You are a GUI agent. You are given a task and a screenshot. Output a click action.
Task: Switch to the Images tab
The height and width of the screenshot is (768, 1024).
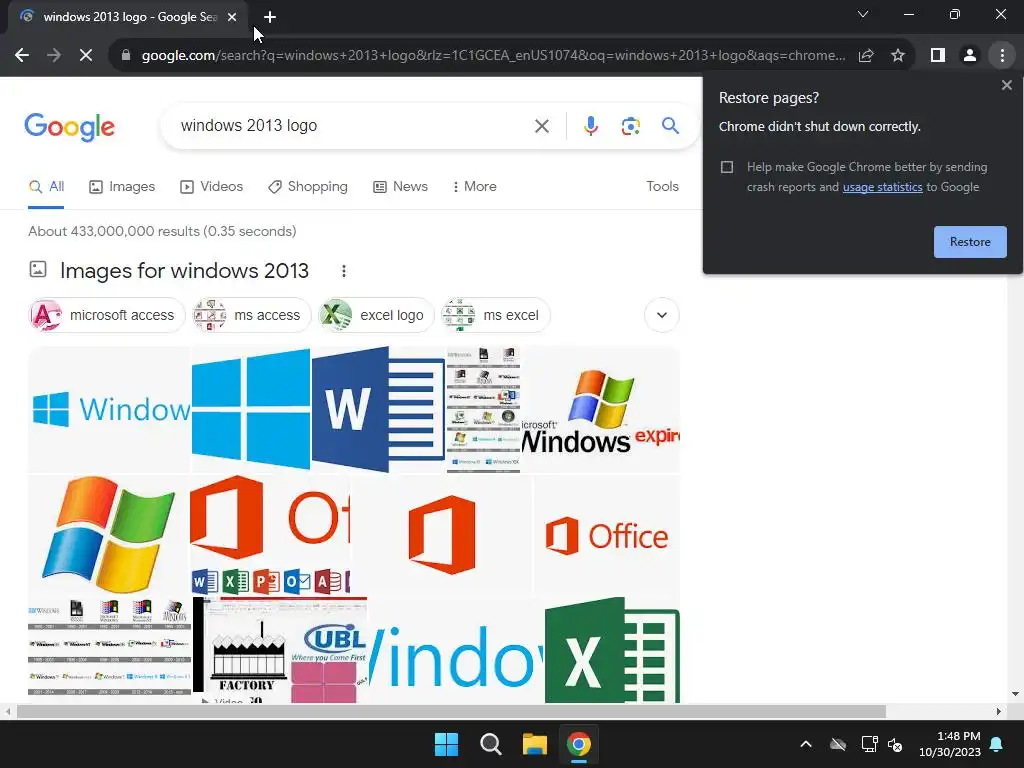coord(122,187)
